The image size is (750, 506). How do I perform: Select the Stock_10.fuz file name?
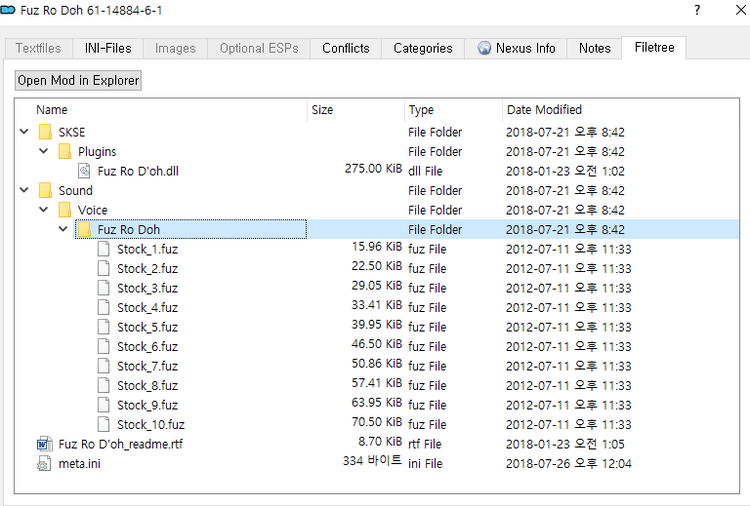click(151, 425)
